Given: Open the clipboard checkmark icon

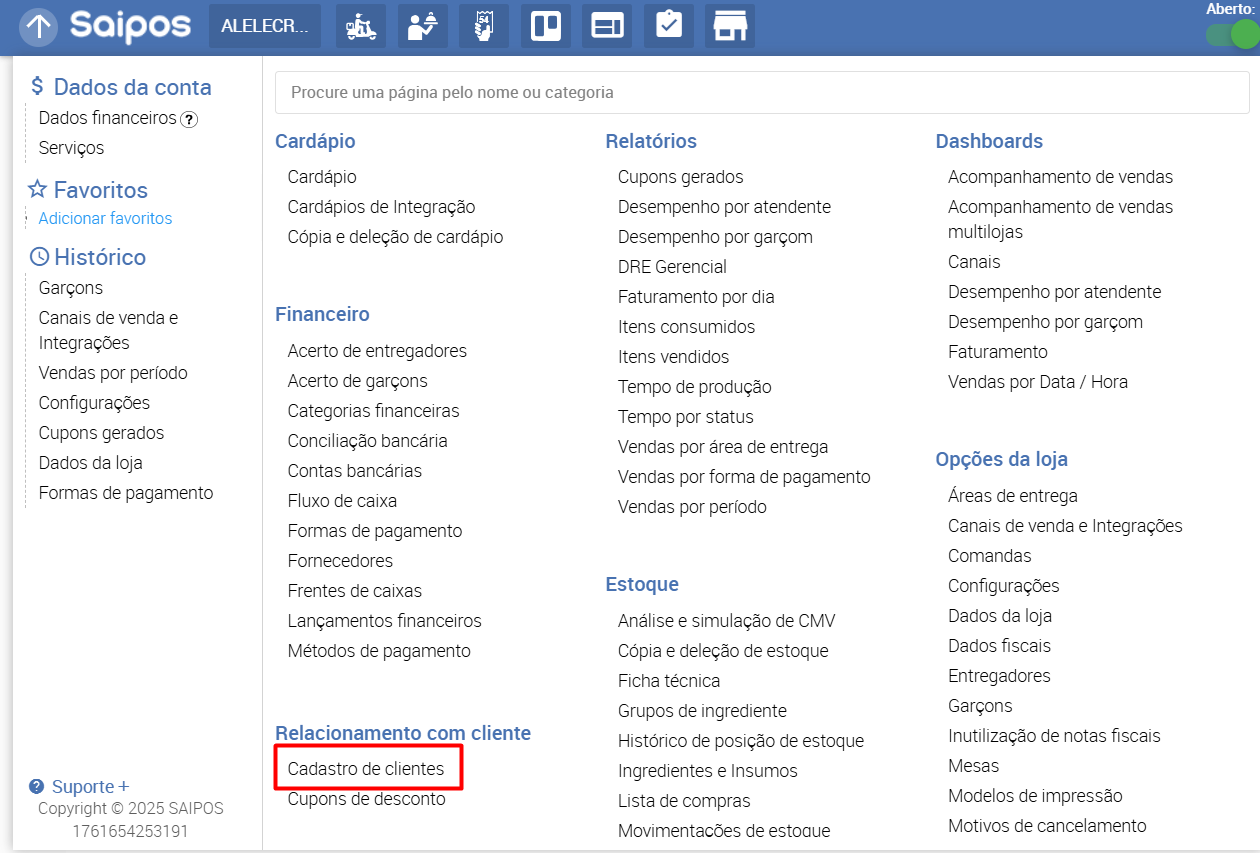Looking at the screenshot, I should (x=669, y=27).
